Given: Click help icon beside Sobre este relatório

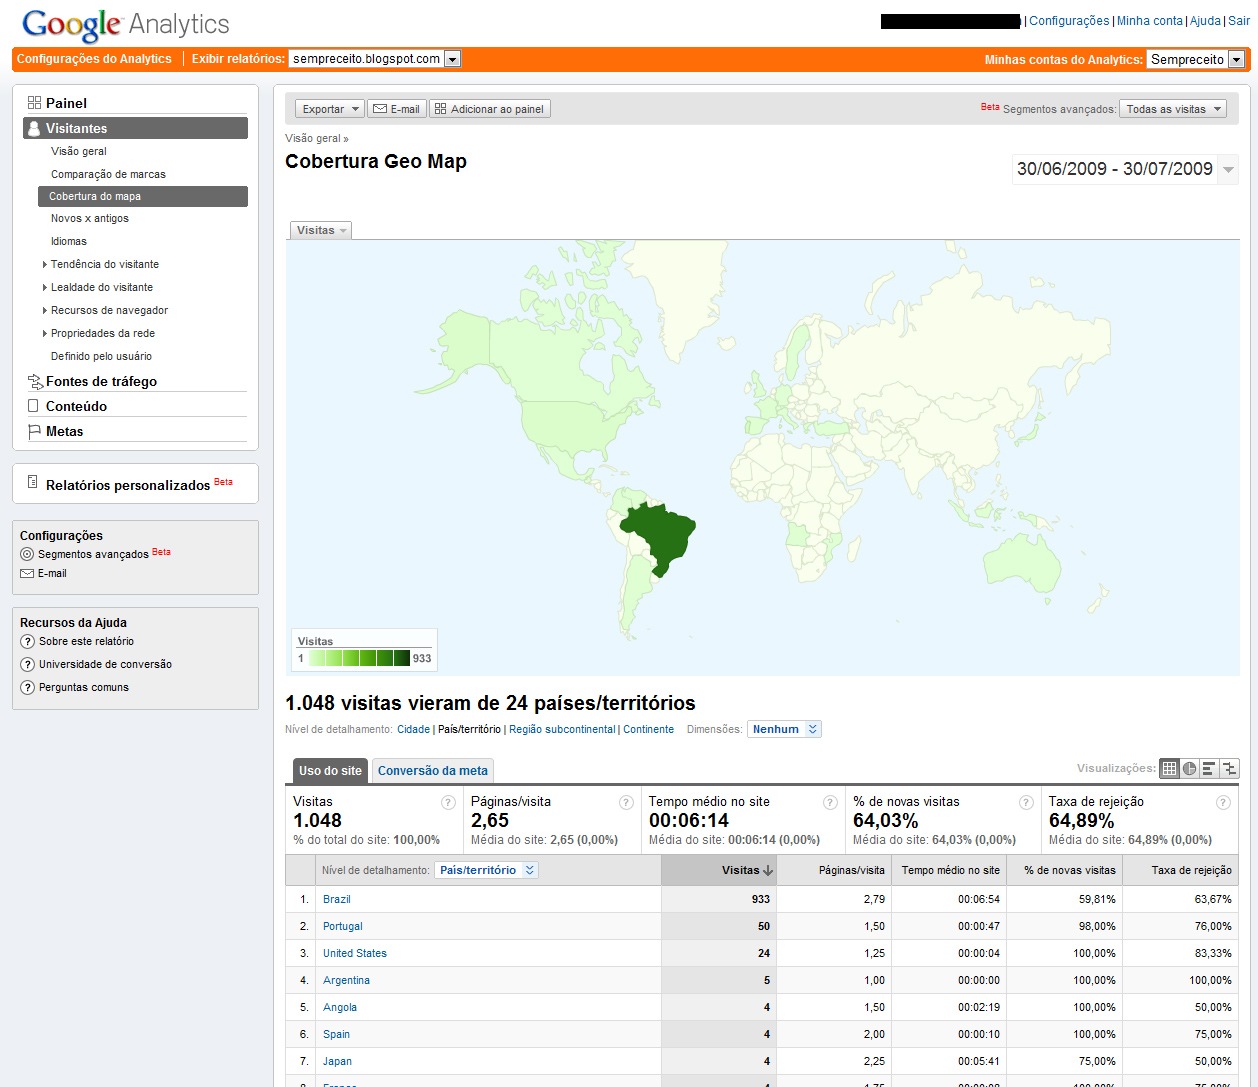Looking at the screenshot, I should point(28,642).
